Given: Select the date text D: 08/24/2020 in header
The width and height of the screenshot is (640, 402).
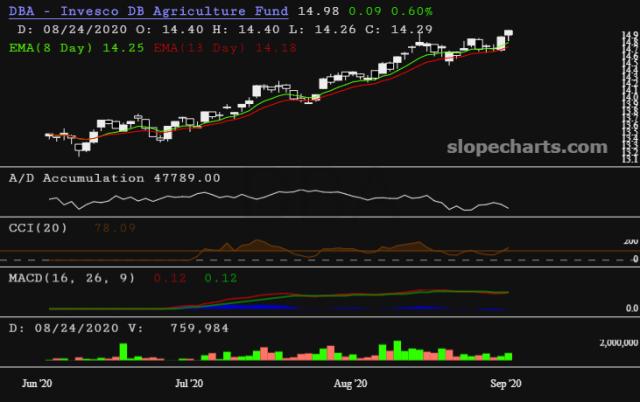Looking at the screenshot, I should pos(72,29).
